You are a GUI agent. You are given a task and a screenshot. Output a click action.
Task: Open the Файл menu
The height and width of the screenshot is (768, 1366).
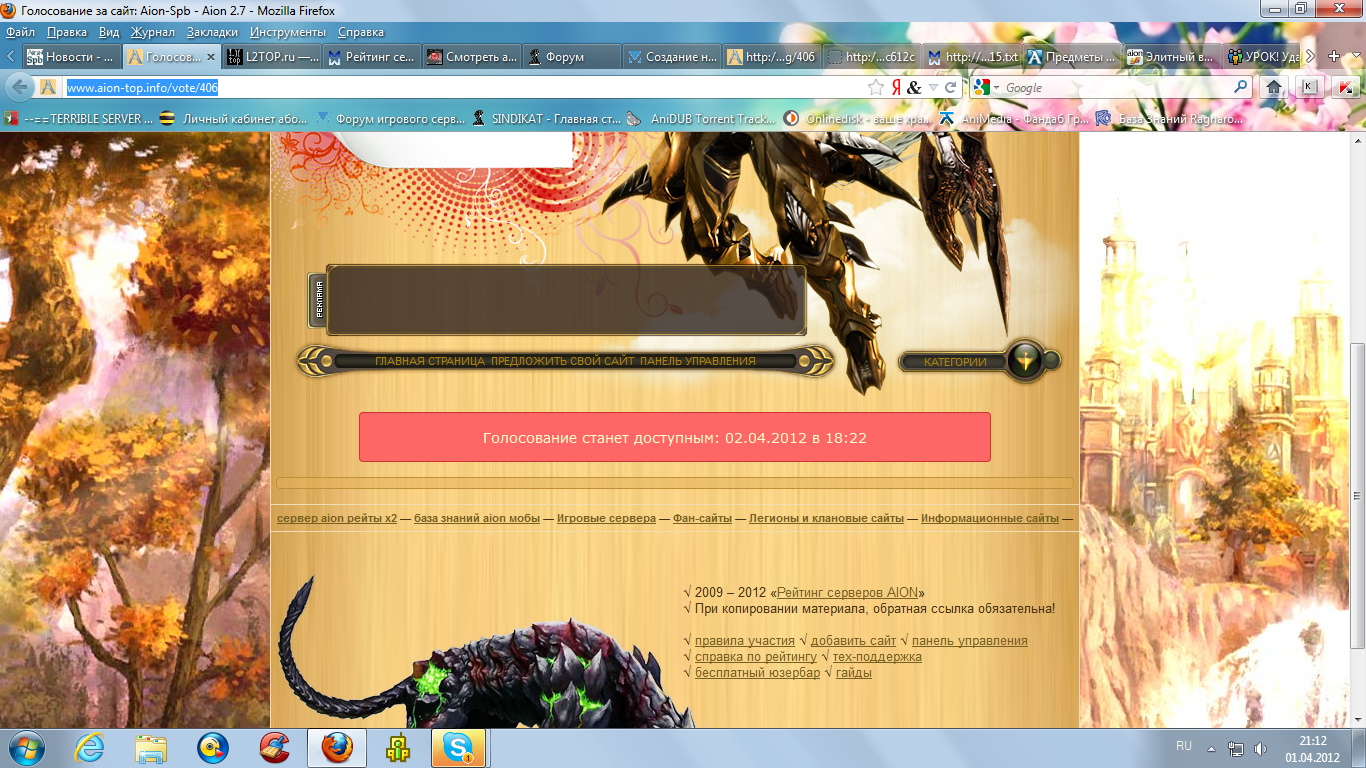20,32
